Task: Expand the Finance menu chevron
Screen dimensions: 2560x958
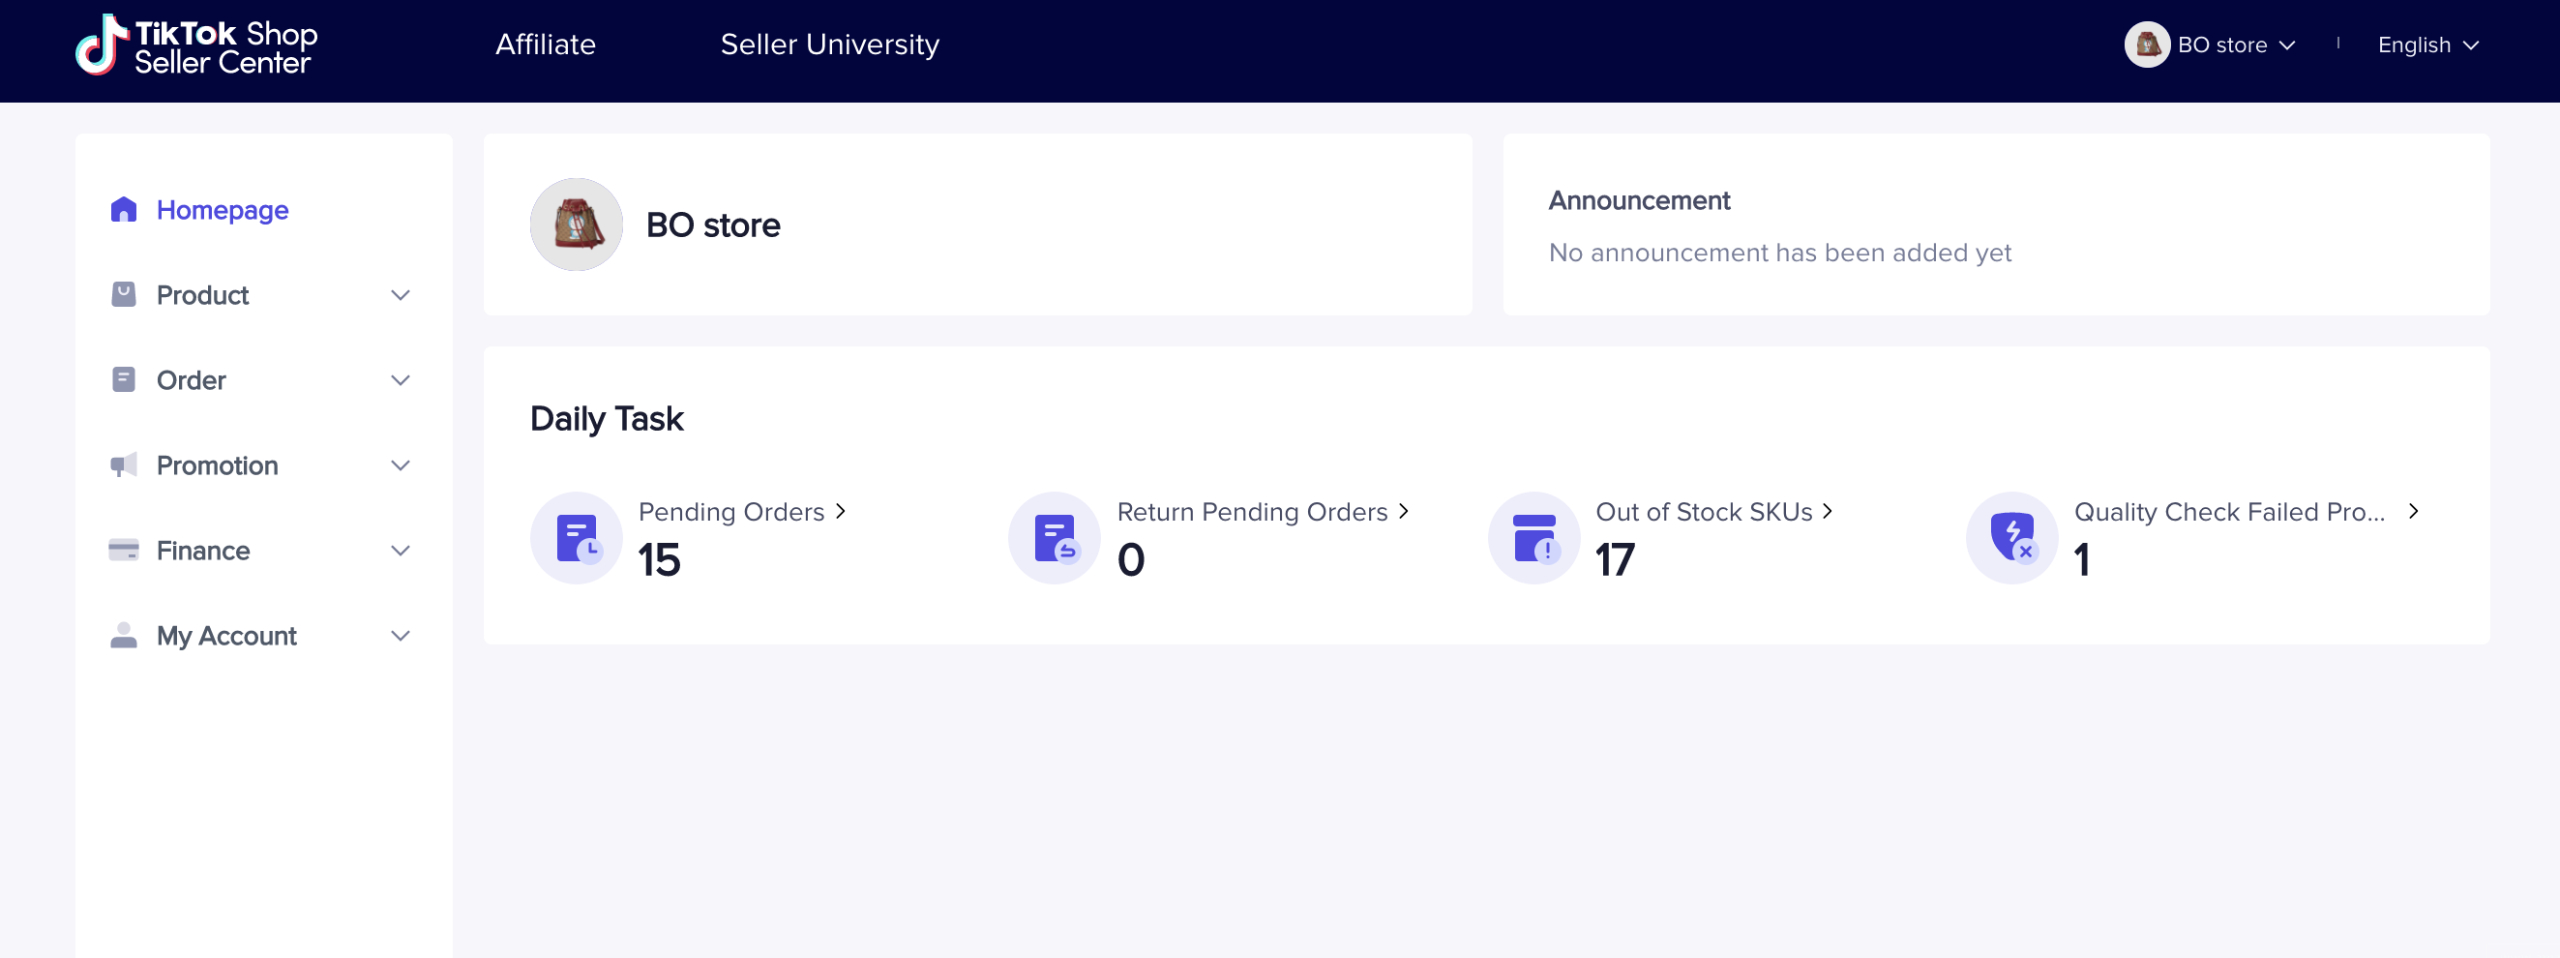Action: pos(400,550)
